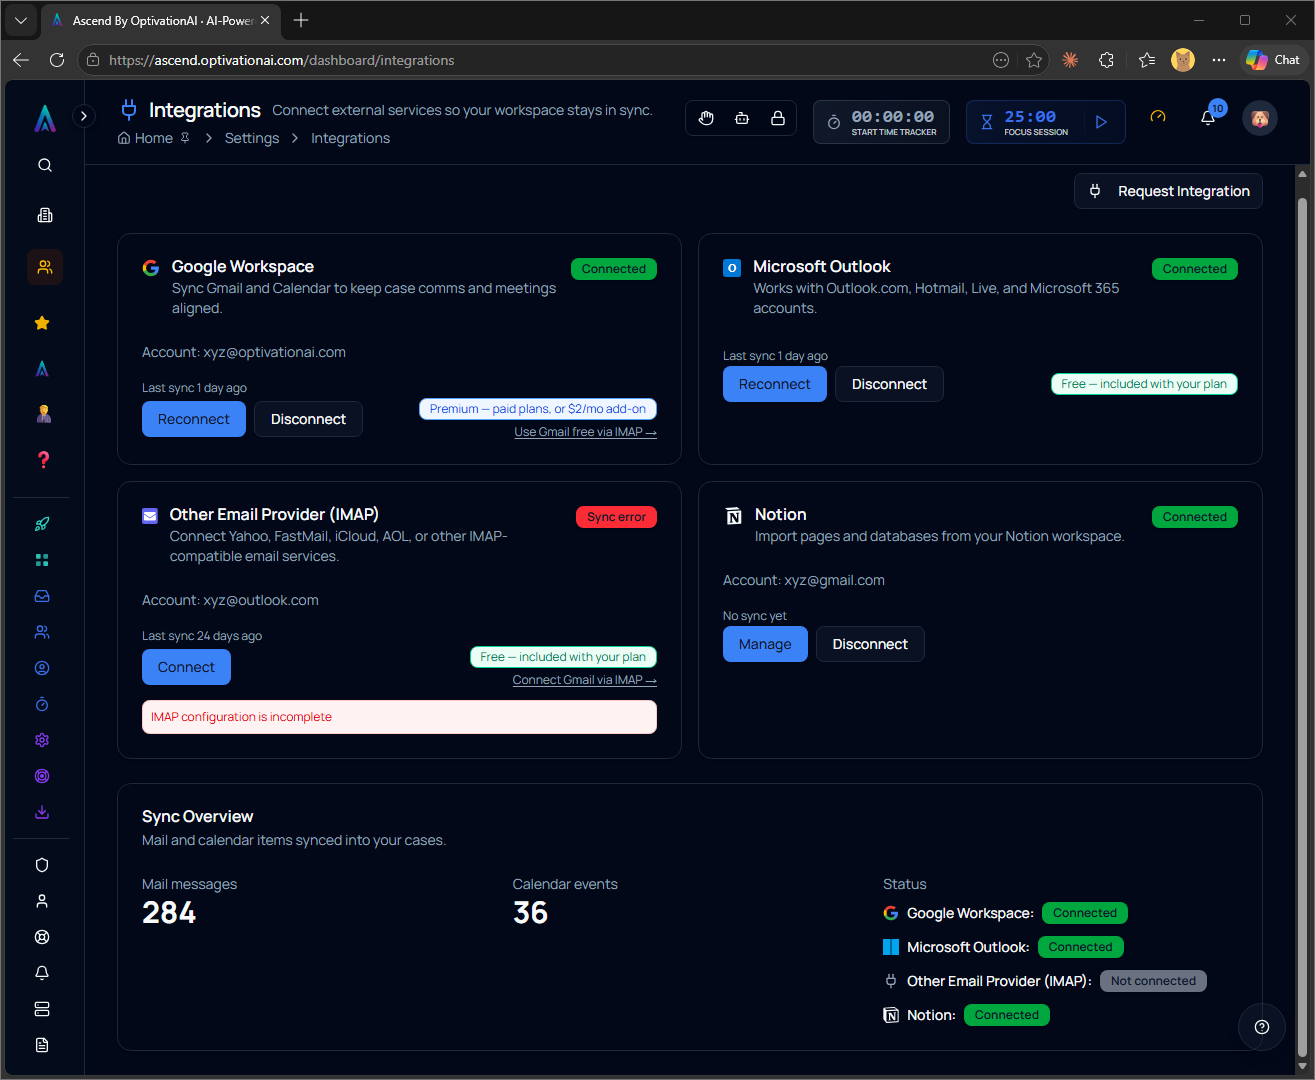Viewport: 1315px width, 1080px height.
Task: Select the rocket launch icon in sidebar
Action: pyautogui.click(x=41, y=523)
